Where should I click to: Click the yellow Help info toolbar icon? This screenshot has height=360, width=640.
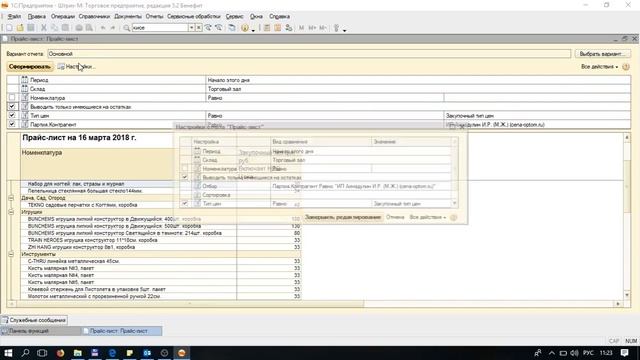click(244, 28)
